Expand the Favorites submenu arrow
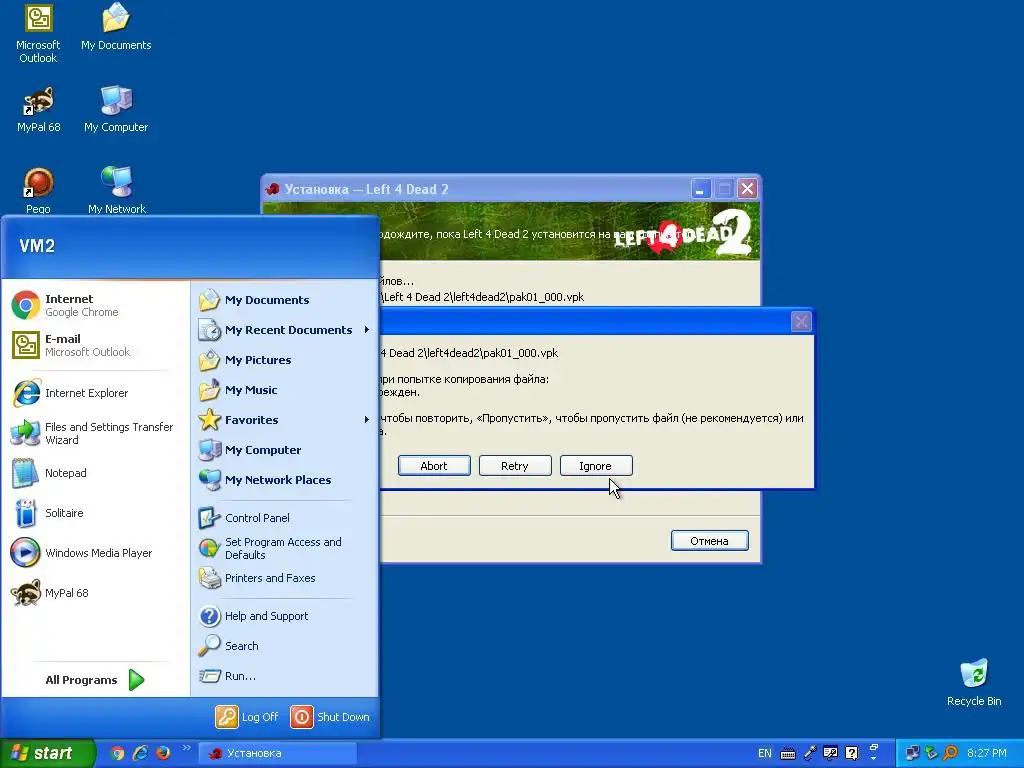The width and height of the screenshot is (1024, 768). point(366,420)
